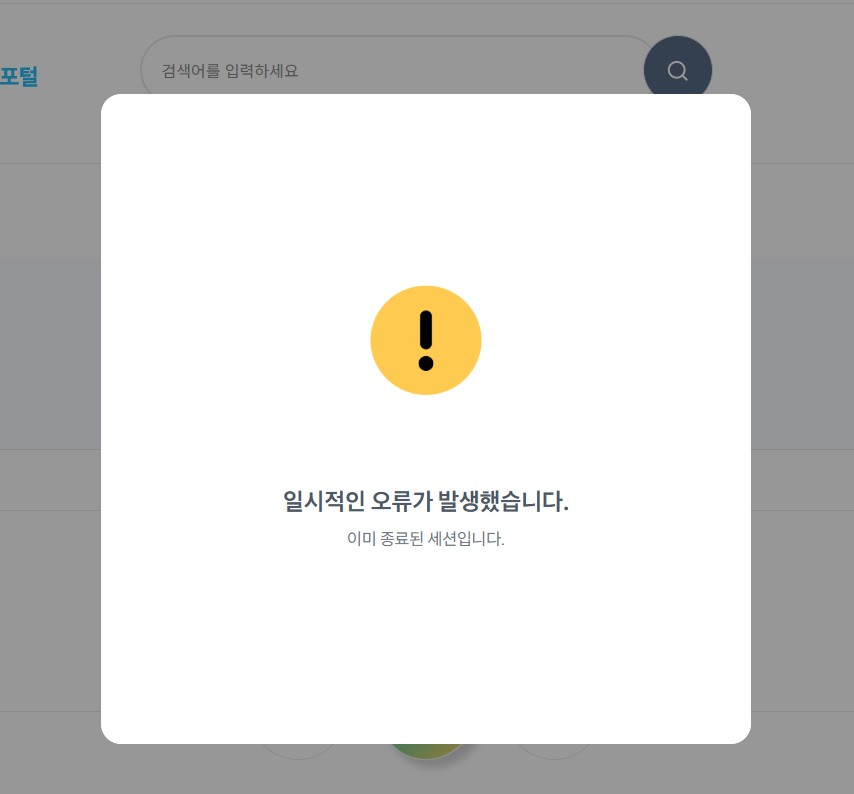Select the 일시적인 오류가 발생했습니다 heading

(426, 501)
